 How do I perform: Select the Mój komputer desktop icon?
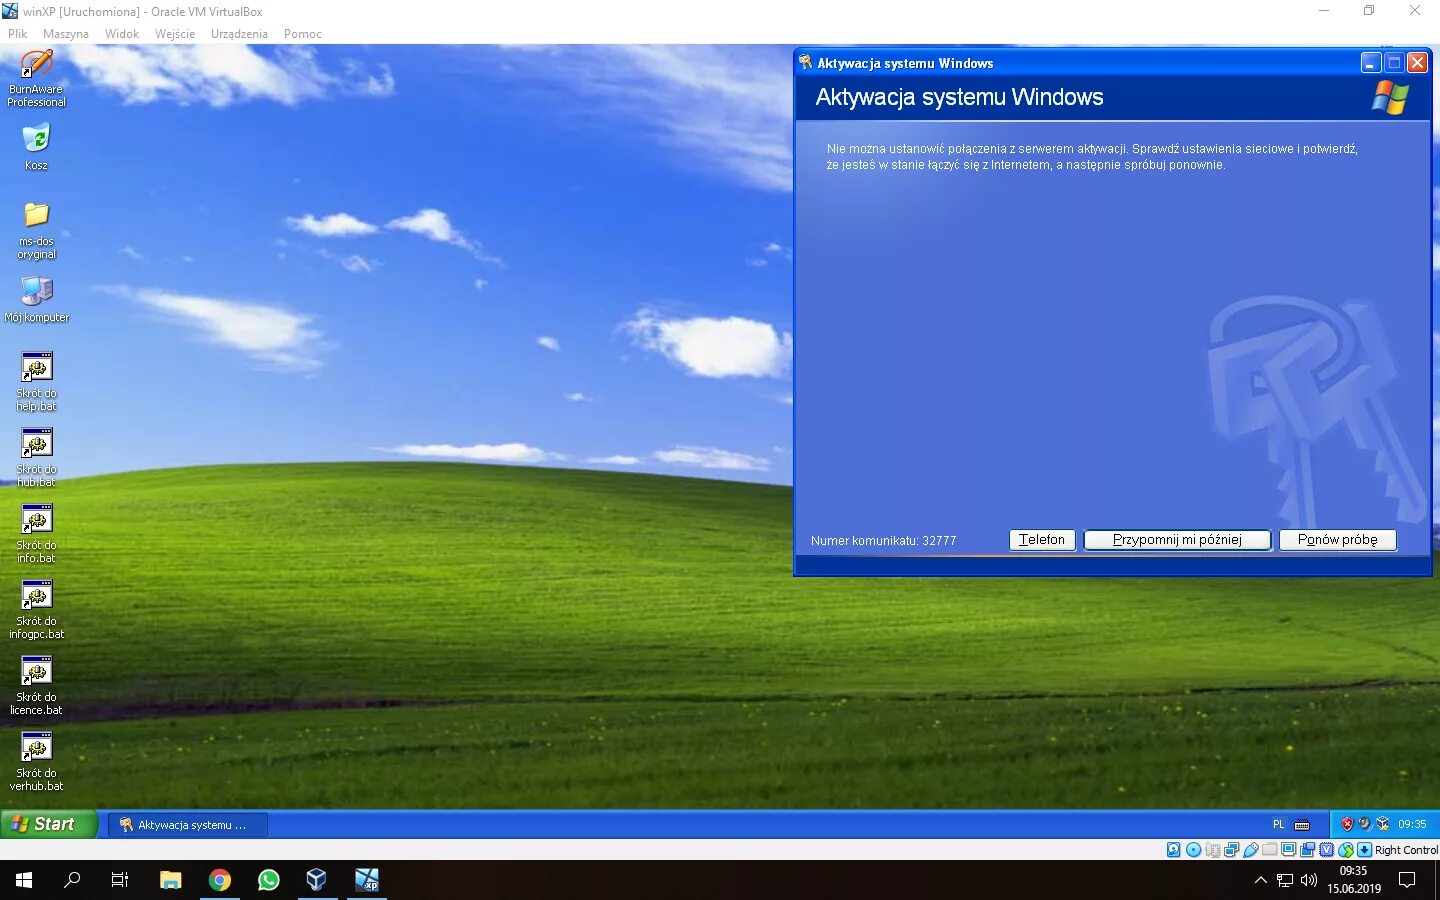pos(36,299)
